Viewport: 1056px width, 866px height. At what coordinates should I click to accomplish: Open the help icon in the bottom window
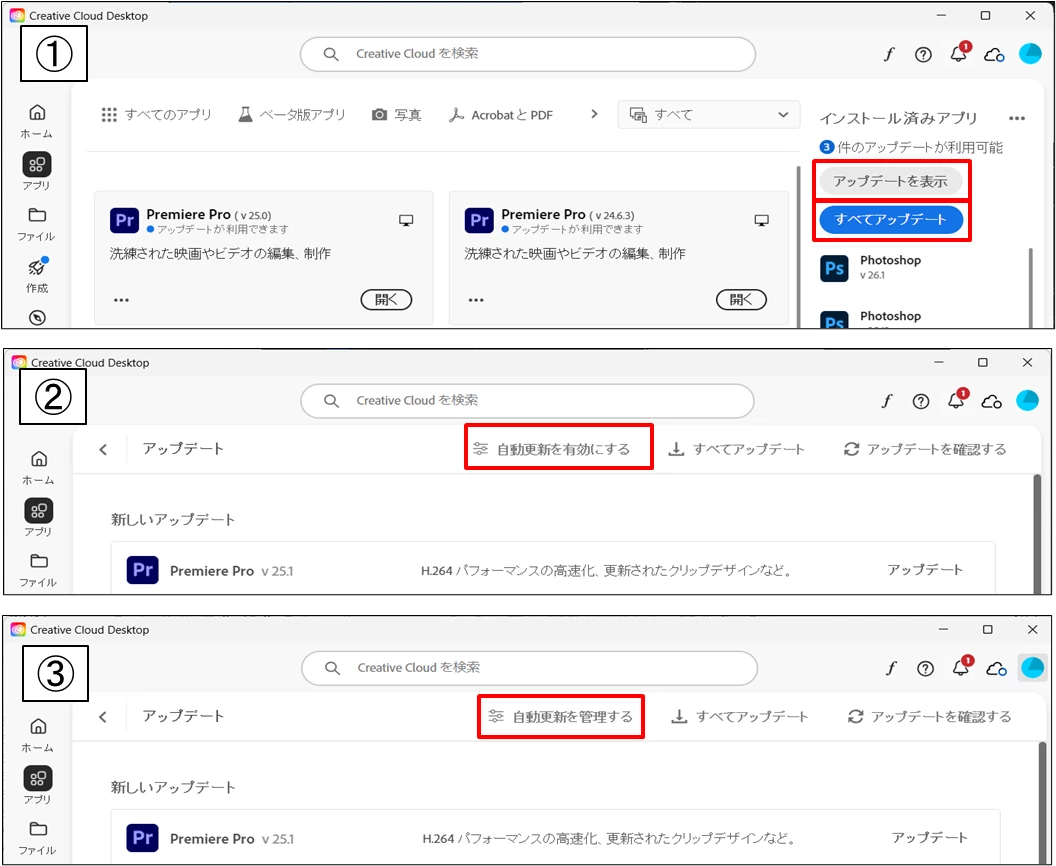925,669
